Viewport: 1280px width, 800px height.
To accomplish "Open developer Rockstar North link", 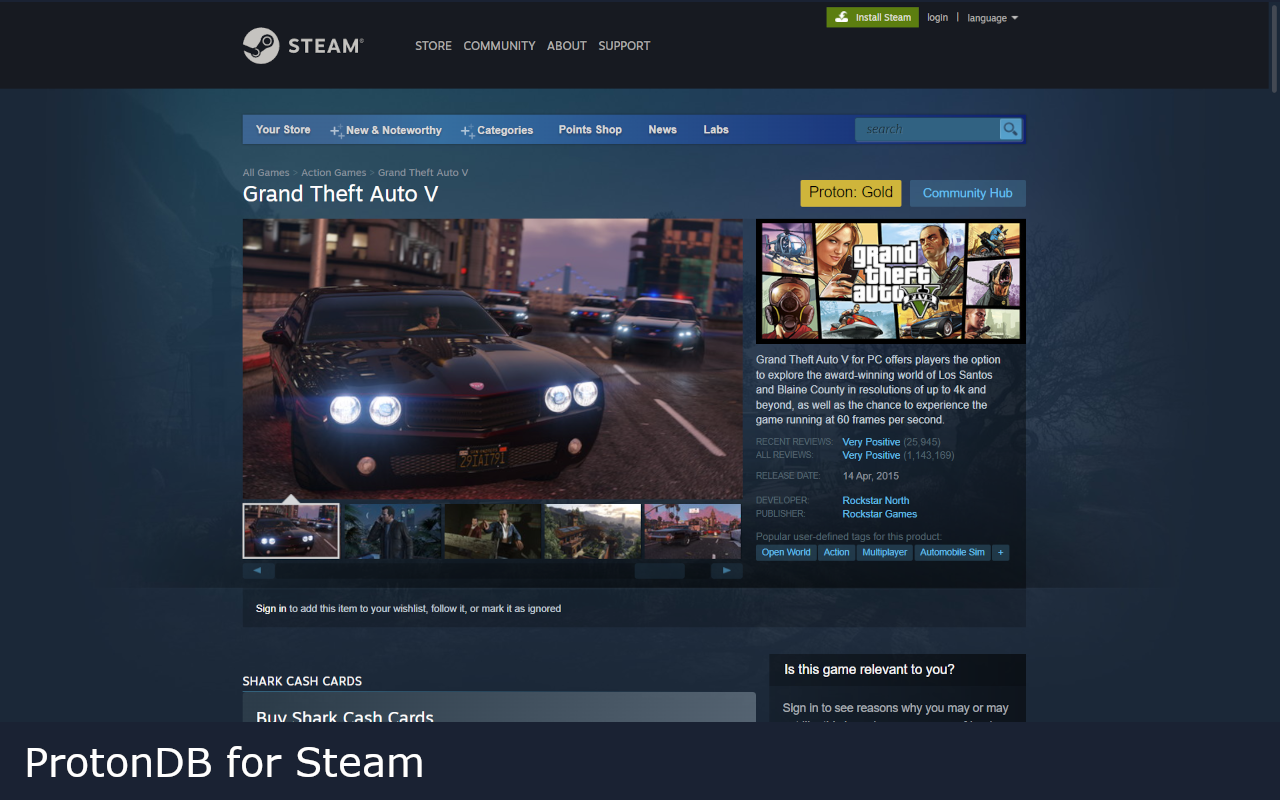I will (876, 500).
